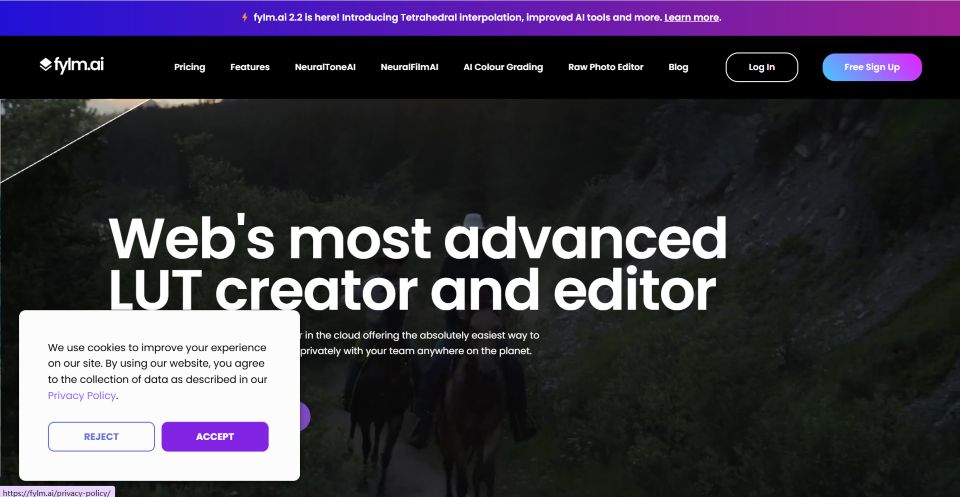The image size is (960, 497).
Task: Visit the Blog link
Action: click(x=678, y=67)
